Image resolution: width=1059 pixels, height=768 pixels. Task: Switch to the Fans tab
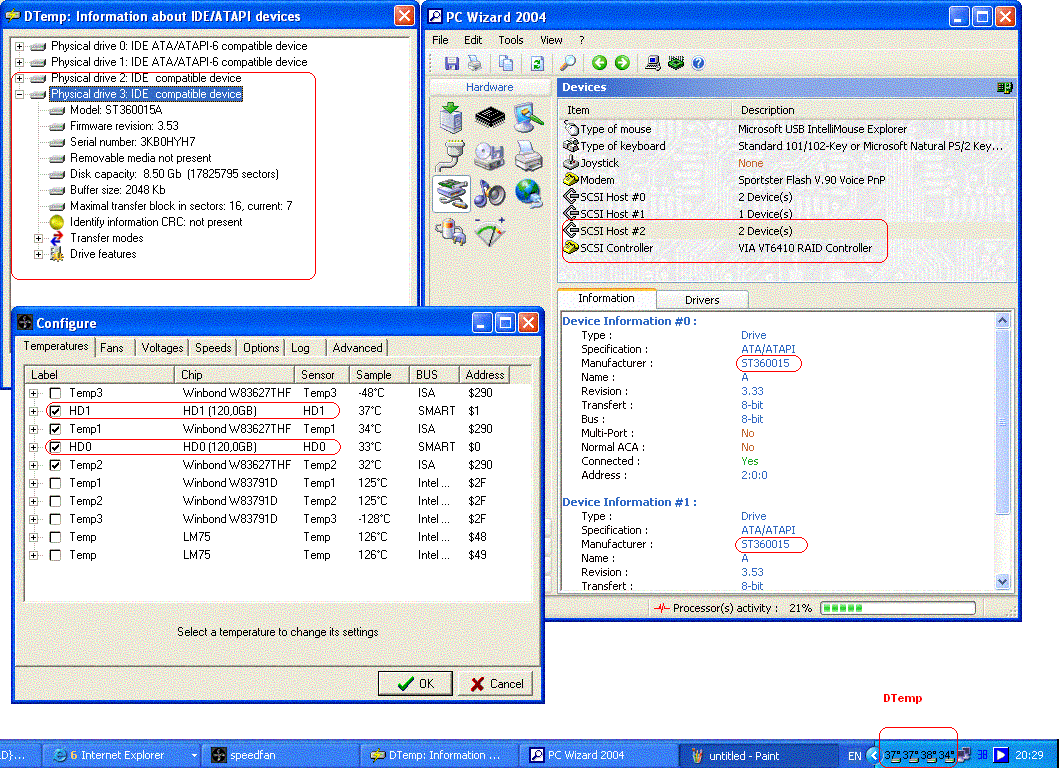pos(112,347)
